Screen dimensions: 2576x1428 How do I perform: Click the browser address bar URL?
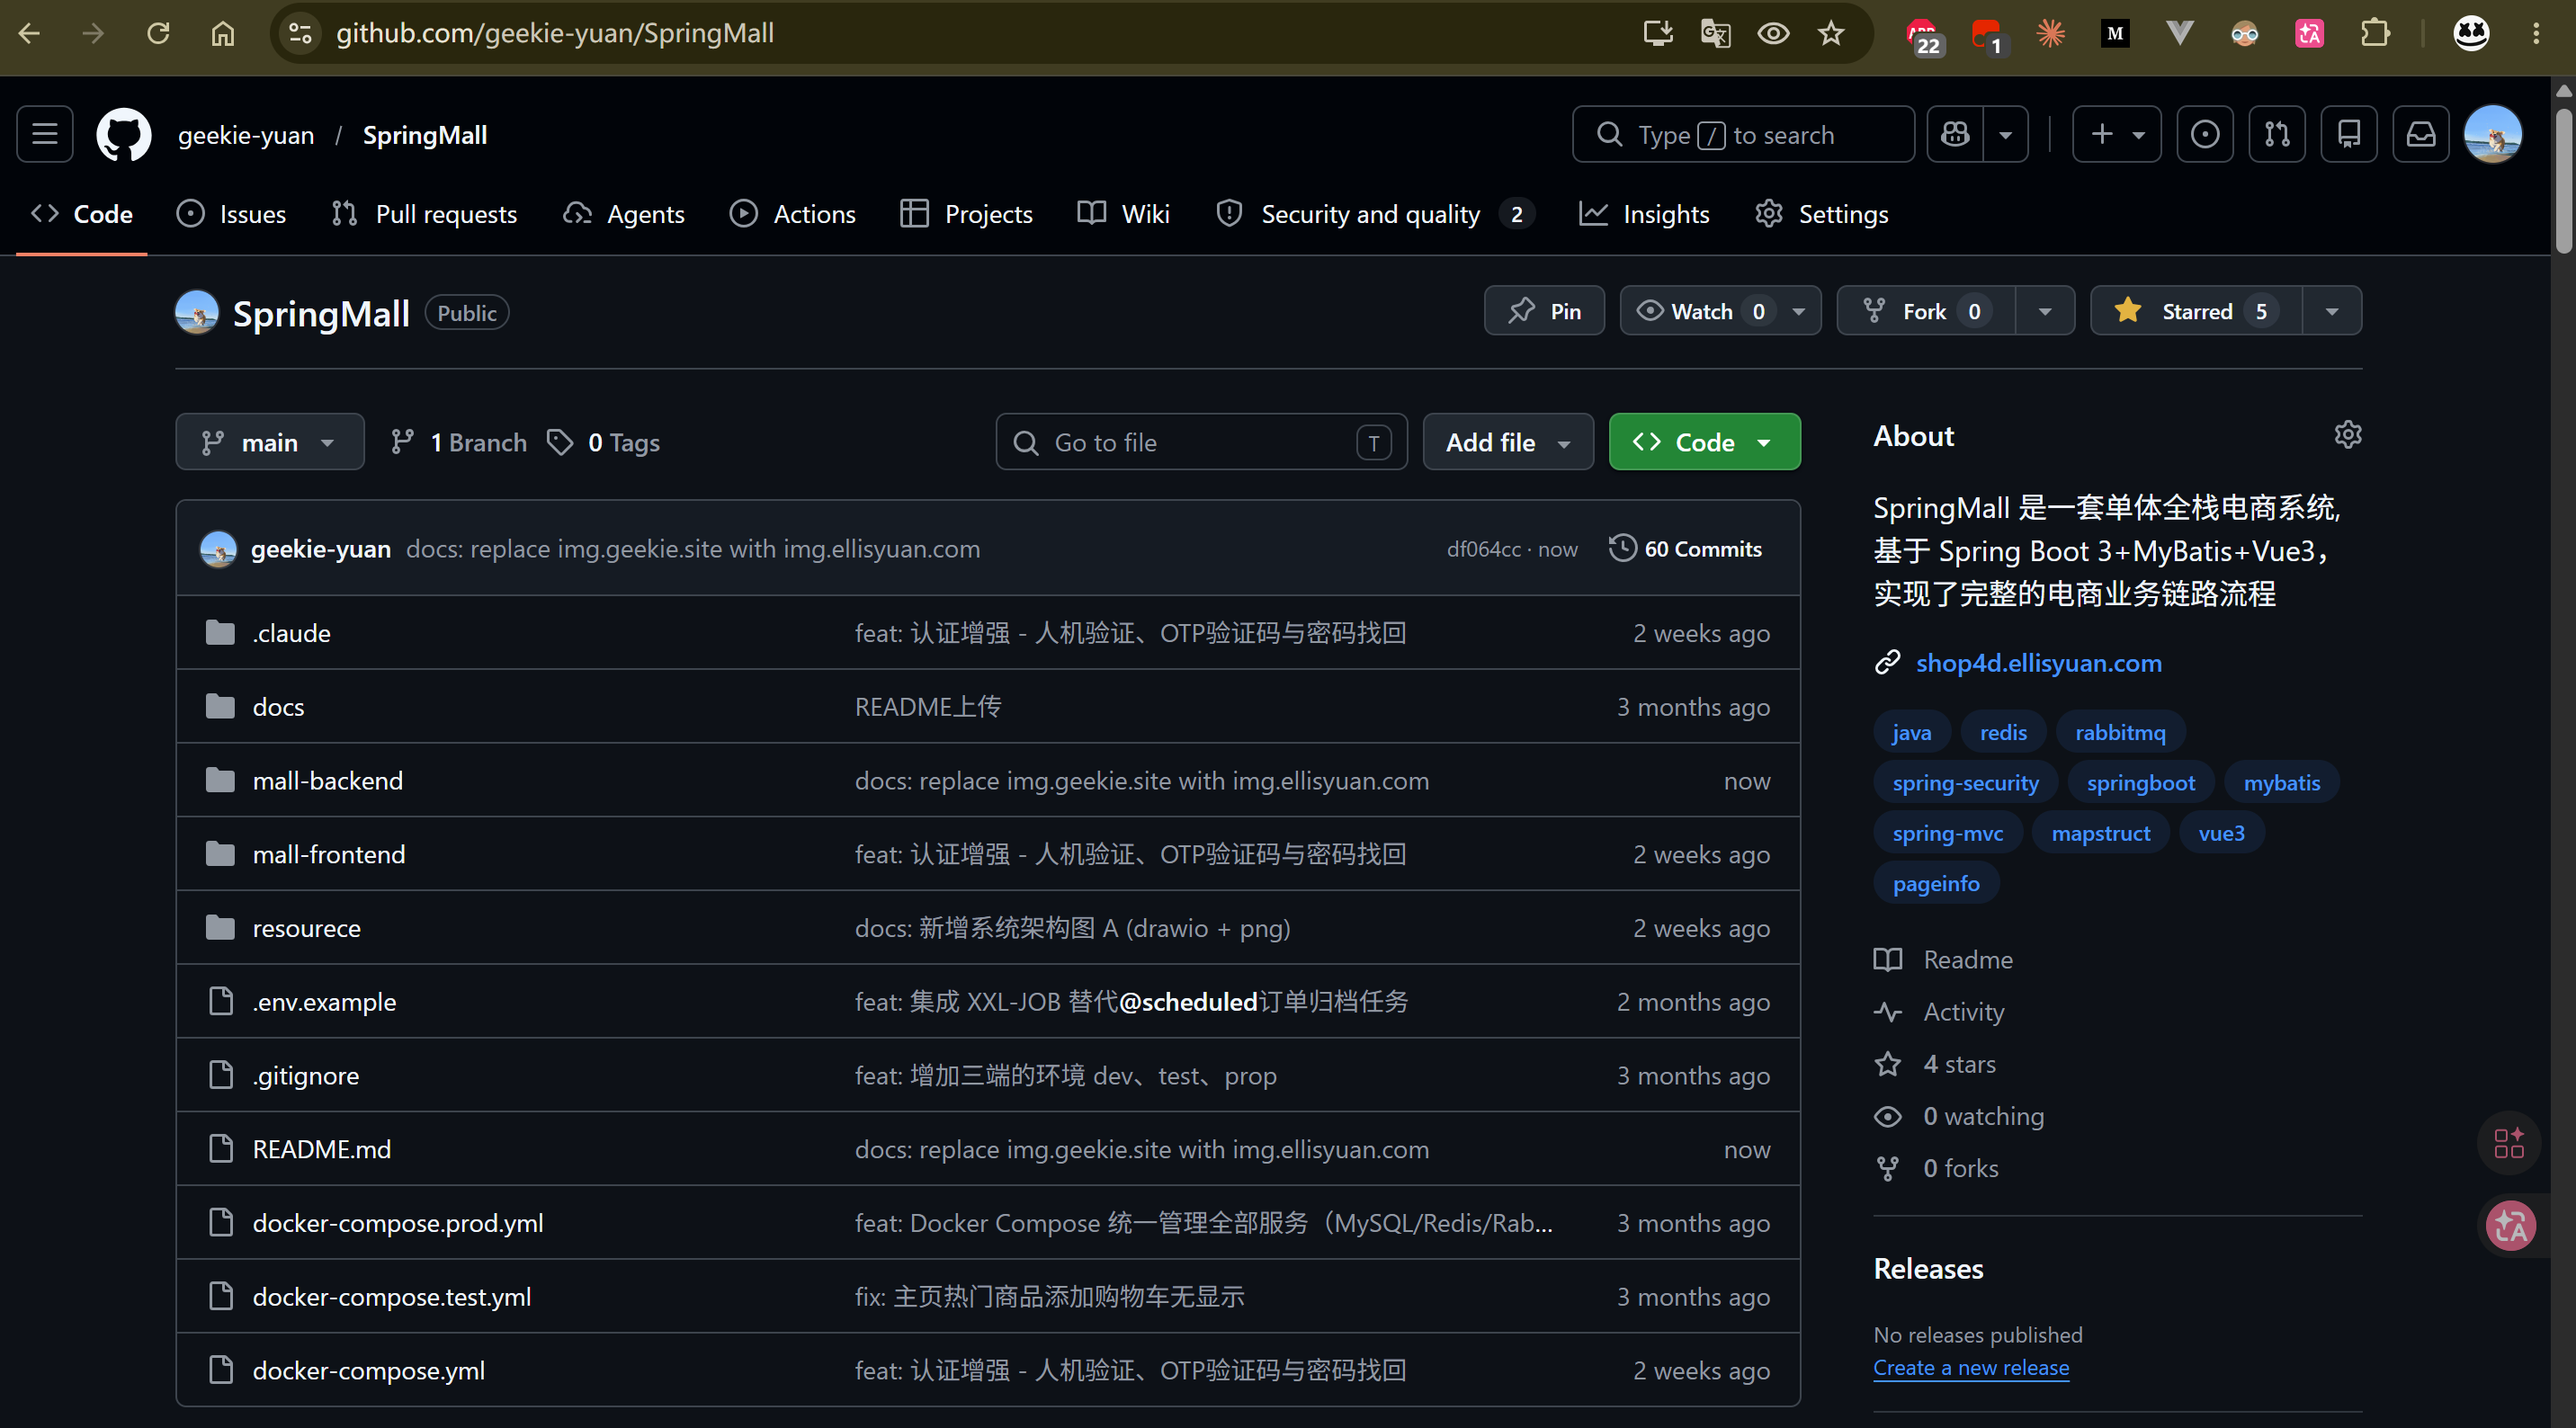pyautogui.click(x=555, y=33)
